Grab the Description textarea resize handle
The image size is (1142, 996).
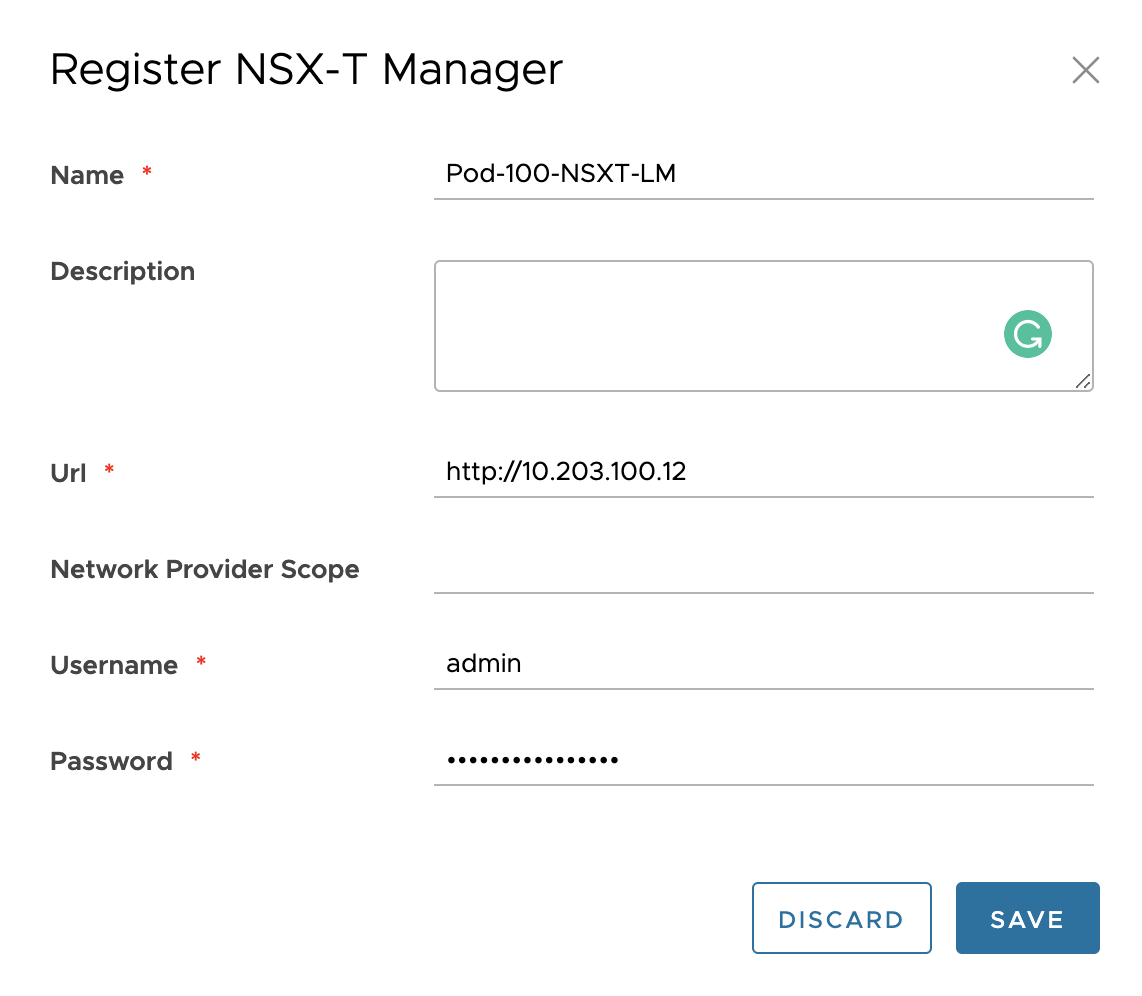(x=1083, y=381)
